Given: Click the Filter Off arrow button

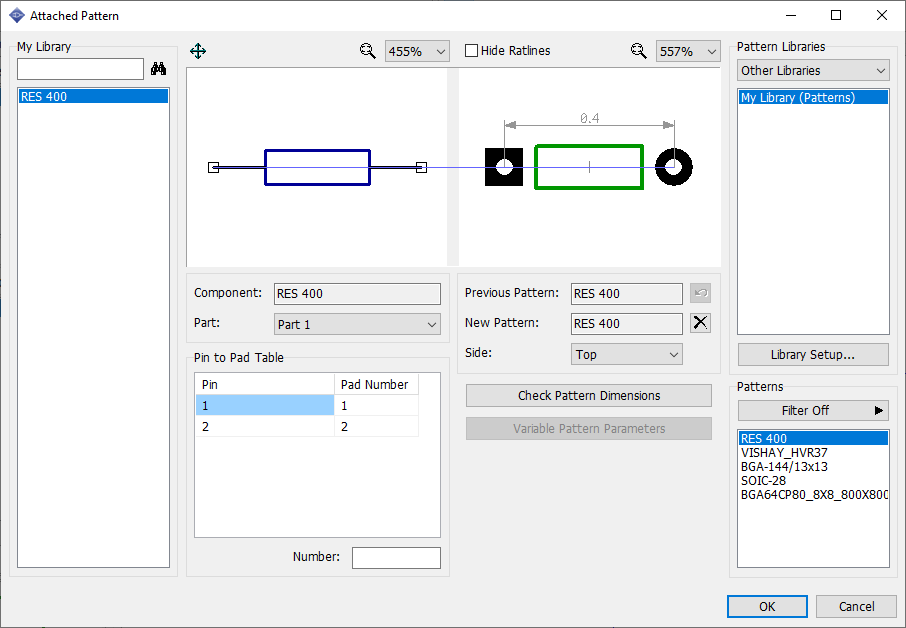Looking at the screenshot, I should click(813, 411).
